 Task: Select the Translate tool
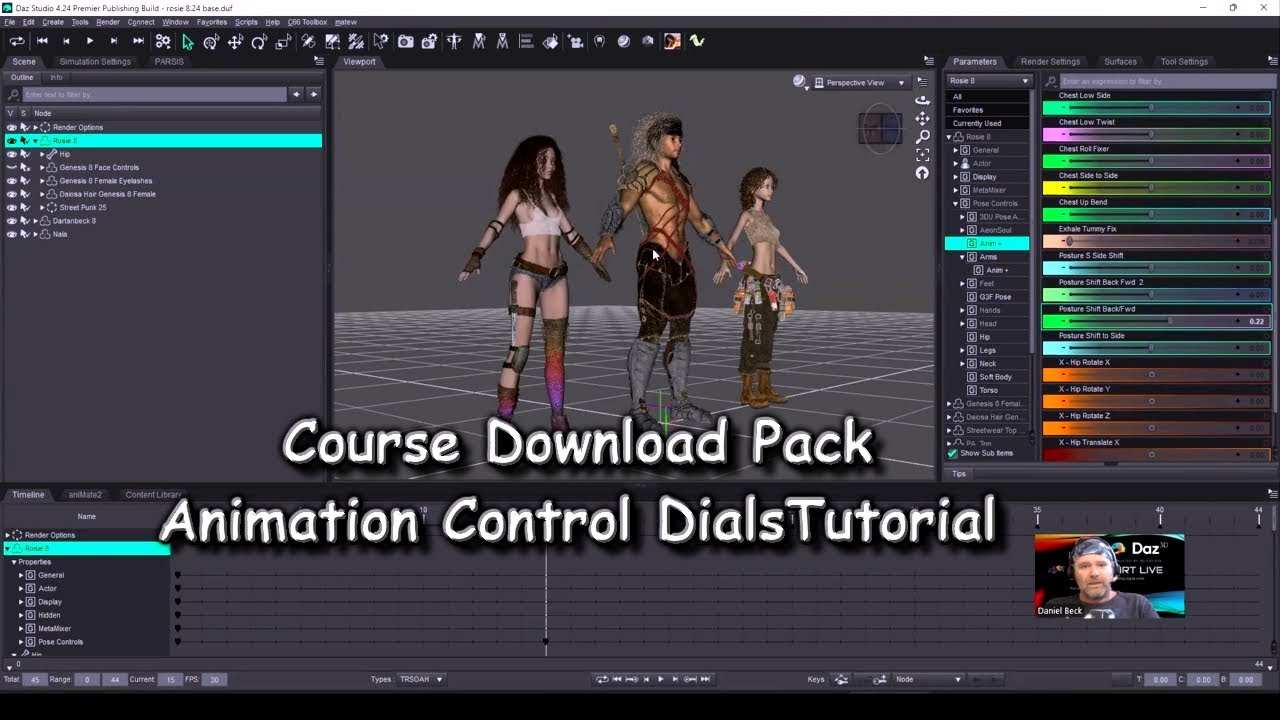click(x=235, y=41)
